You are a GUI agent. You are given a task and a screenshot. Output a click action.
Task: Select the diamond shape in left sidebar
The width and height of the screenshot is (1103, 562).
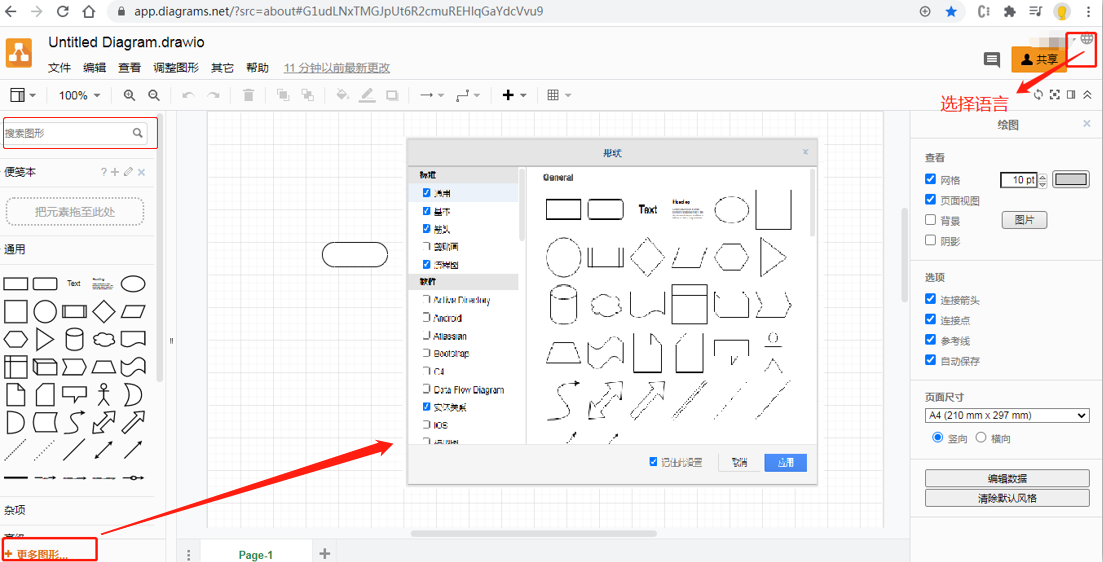(x=104, y=310)
